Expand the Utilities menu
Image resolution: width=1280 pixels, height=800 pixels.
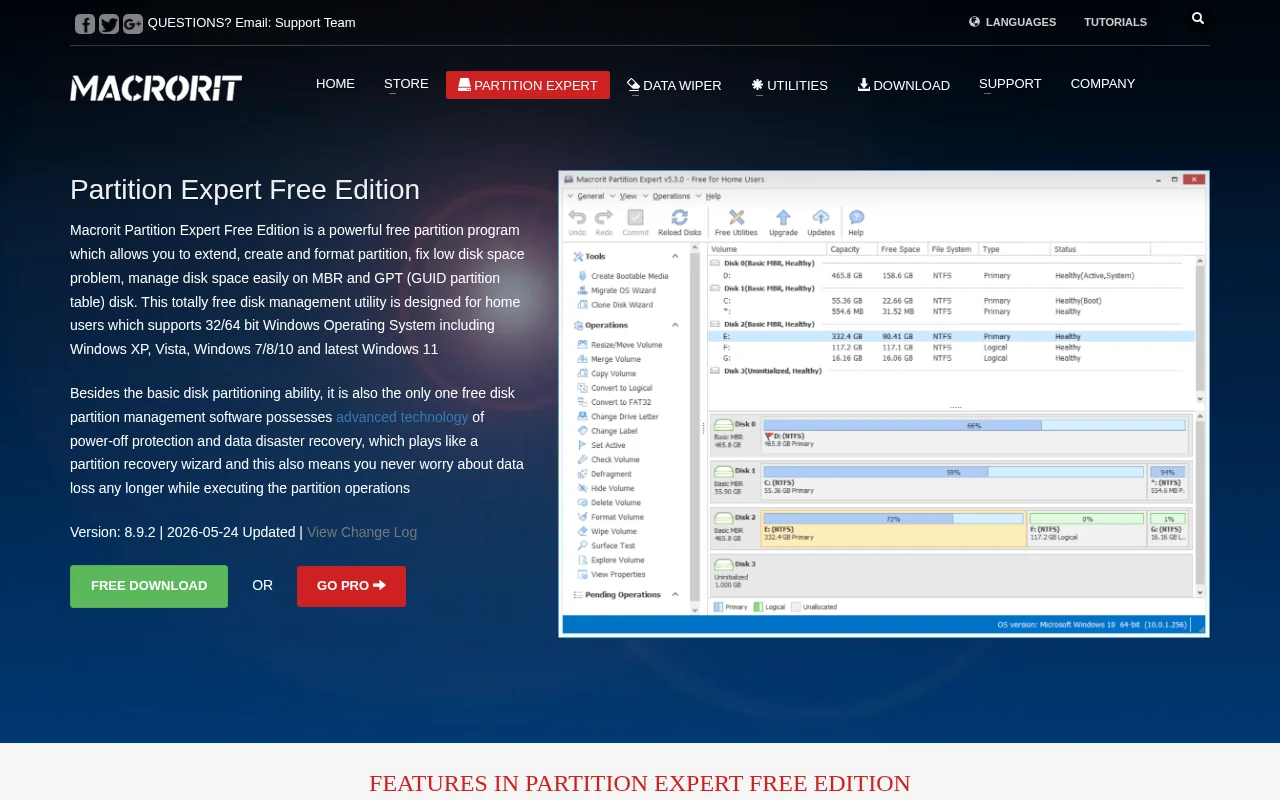790,85
